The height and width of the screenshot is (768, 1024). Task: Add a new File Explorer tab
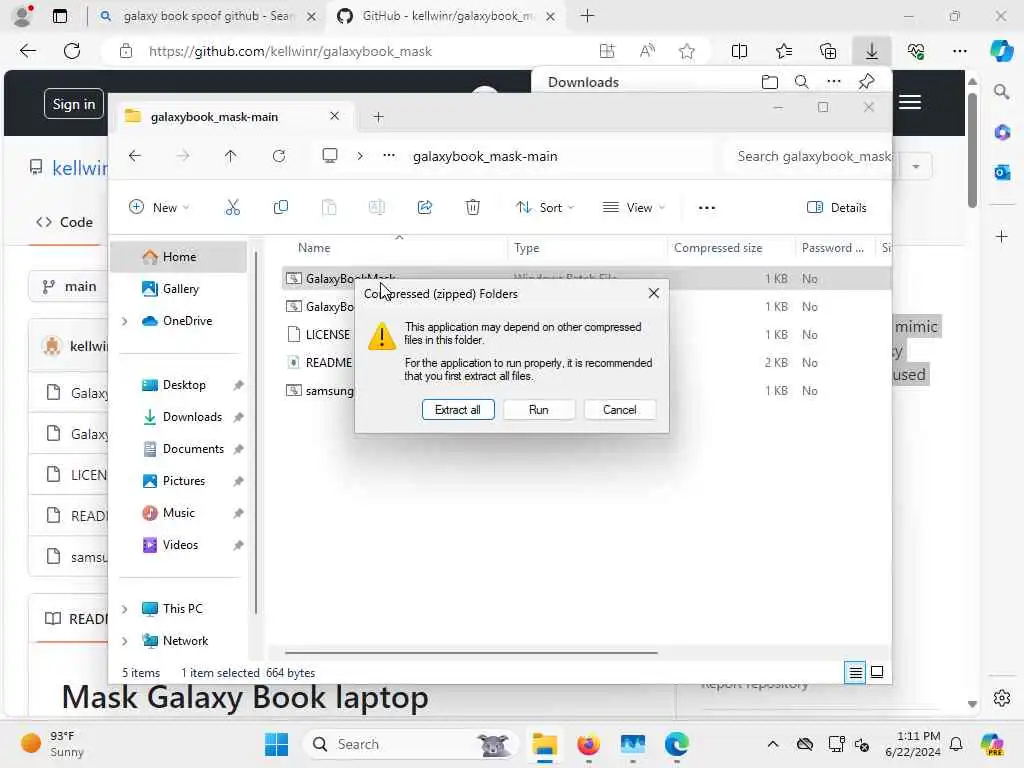coord(378,117)
